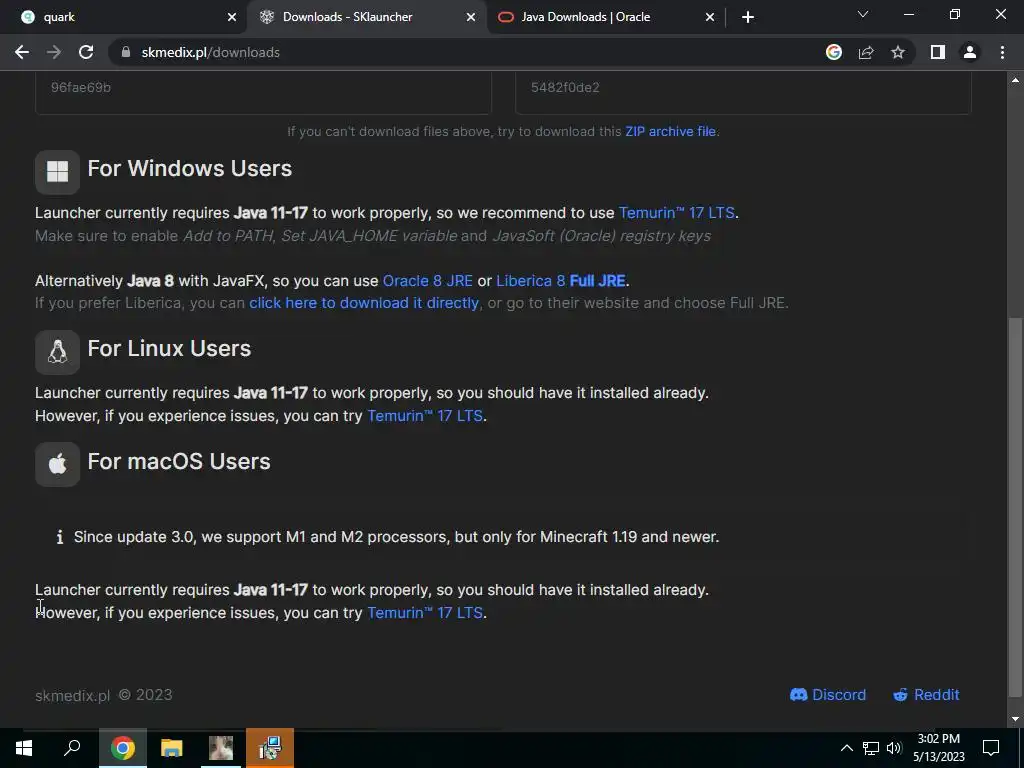
Task: Click the For Linux Users heading
Action: [169, 349]
